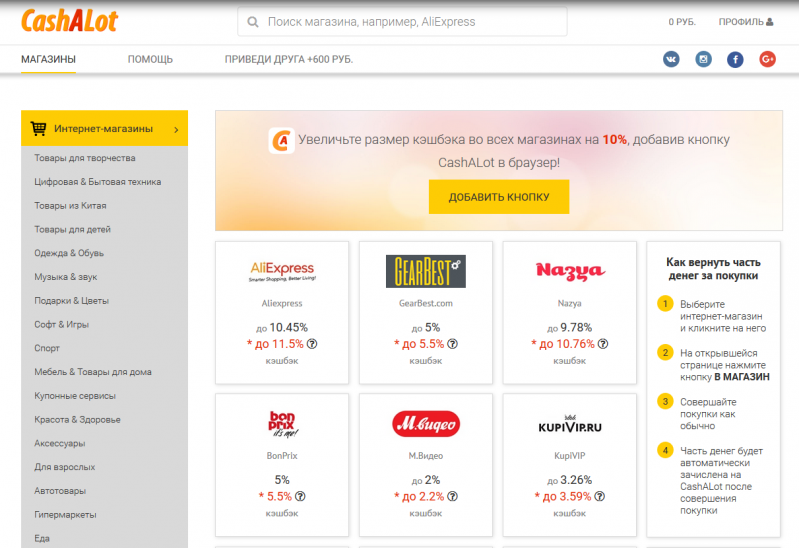Click the GearBest cashback help question icon
The width and height of the screenshot is (799, 548).
point(452,344)
